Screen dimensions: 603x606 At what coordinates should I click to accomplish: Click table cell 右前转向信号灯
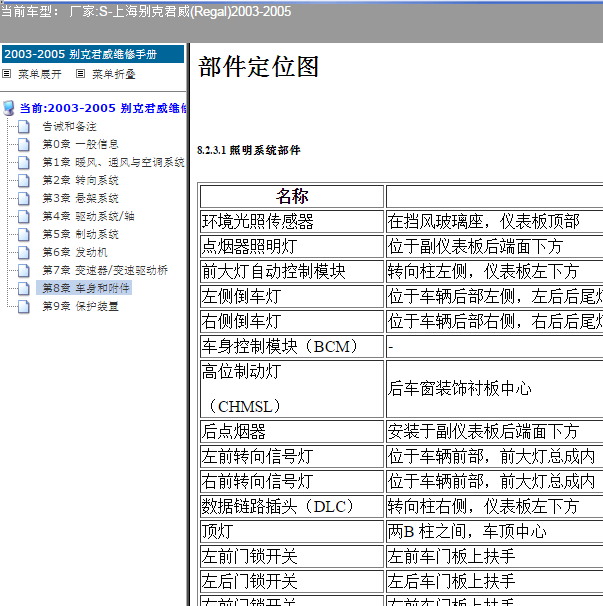coord(292,482)
